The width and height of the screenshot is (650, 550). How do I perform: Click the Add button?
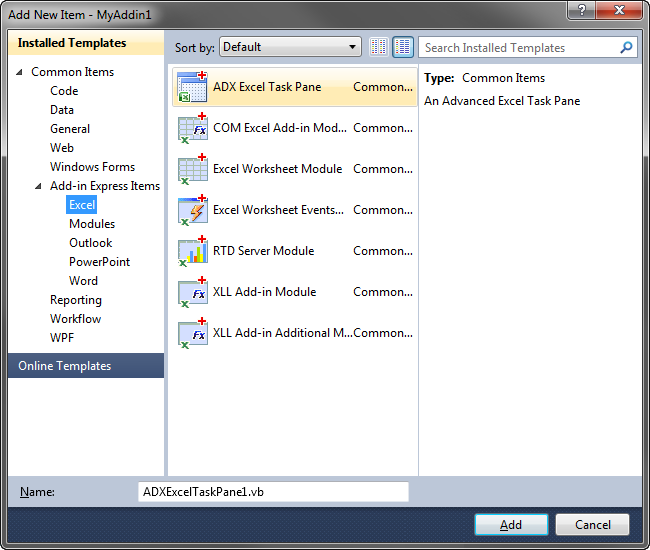(x=511, y=525)
